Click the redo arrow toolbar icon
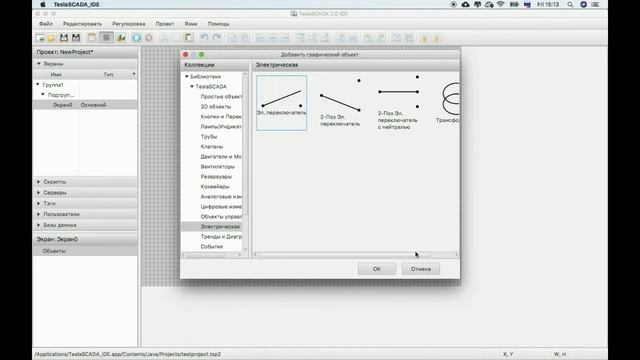Image resolution: width=640 pixels, height=360 pixels. tap(217, 38)
